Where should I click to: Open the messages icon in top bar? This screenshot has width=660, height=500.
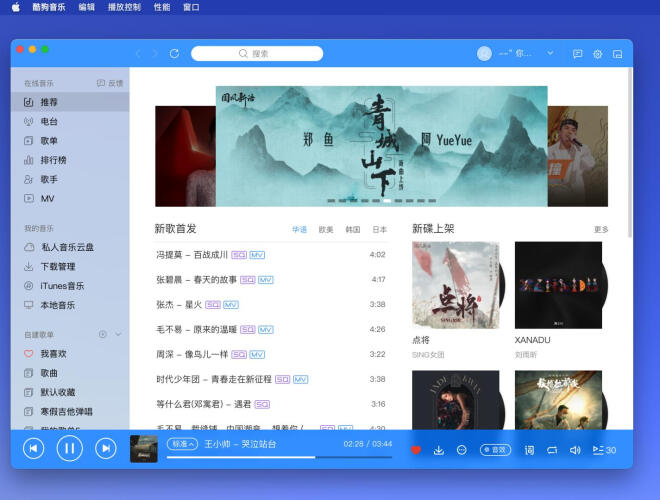click(578, 54)
